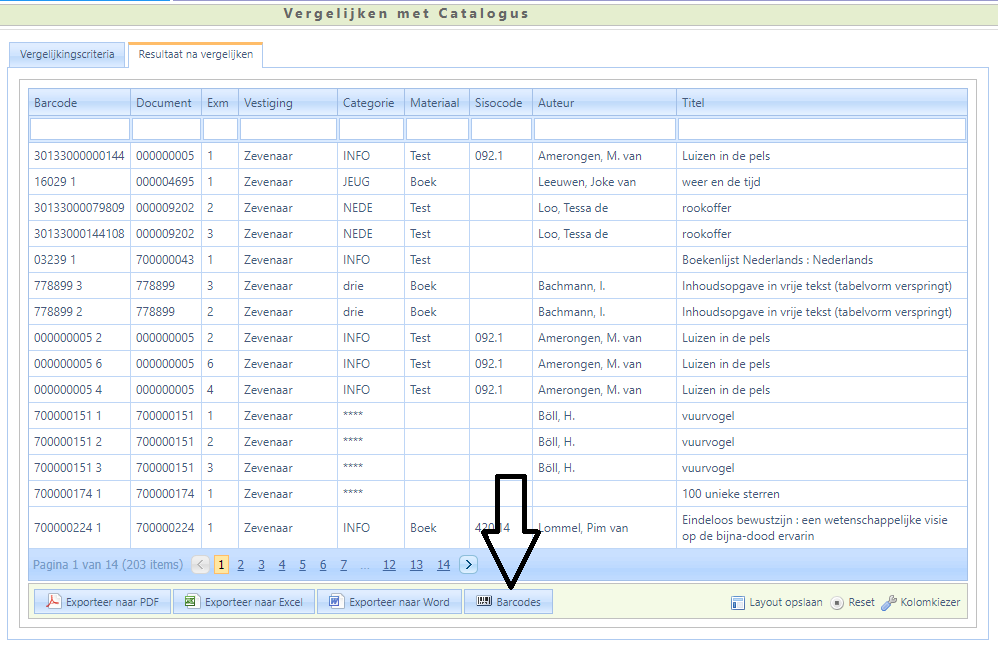
Task: Click the Auteur filter box
Action: coord(604,129)
